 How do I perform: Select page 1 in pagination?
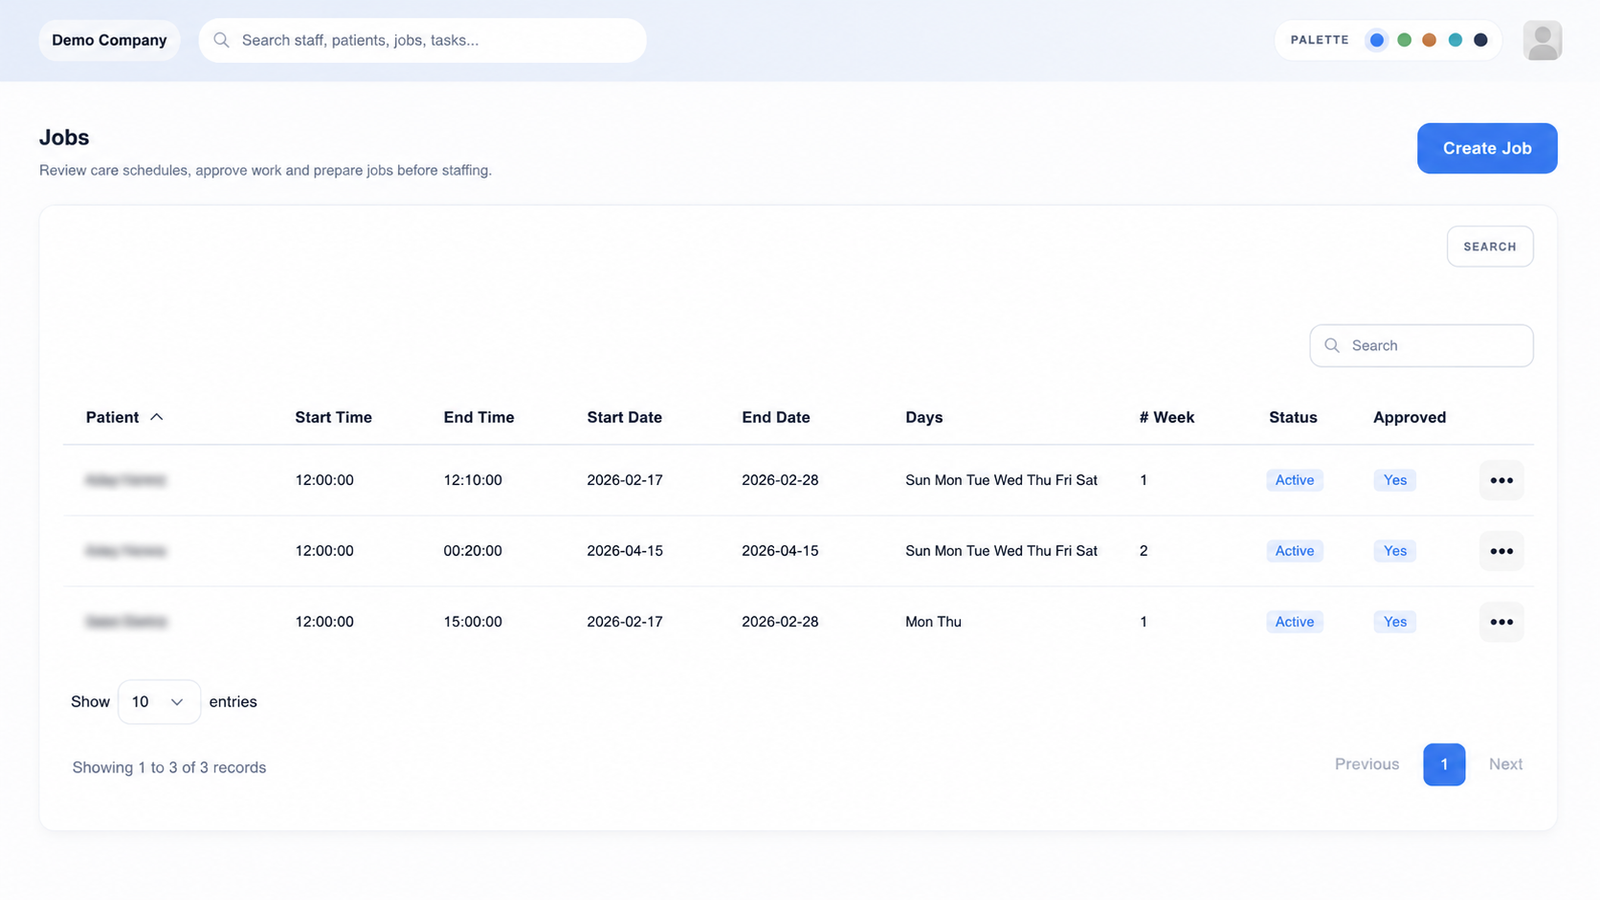[x=1444, y=764]
